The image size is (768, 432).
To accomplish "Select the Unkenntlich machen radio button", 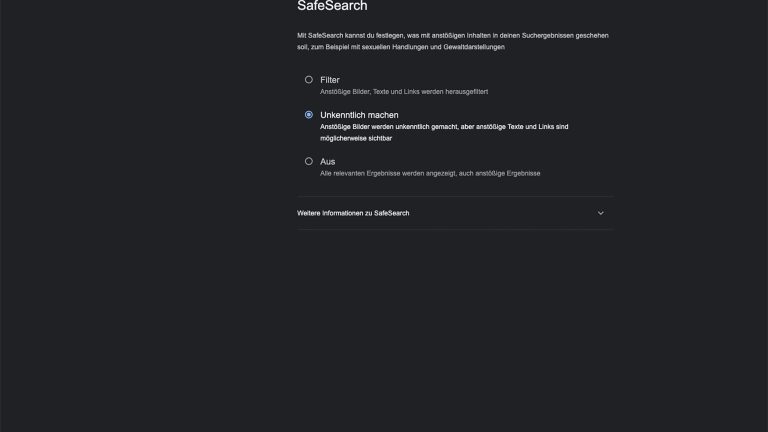I will coord(309,115).
